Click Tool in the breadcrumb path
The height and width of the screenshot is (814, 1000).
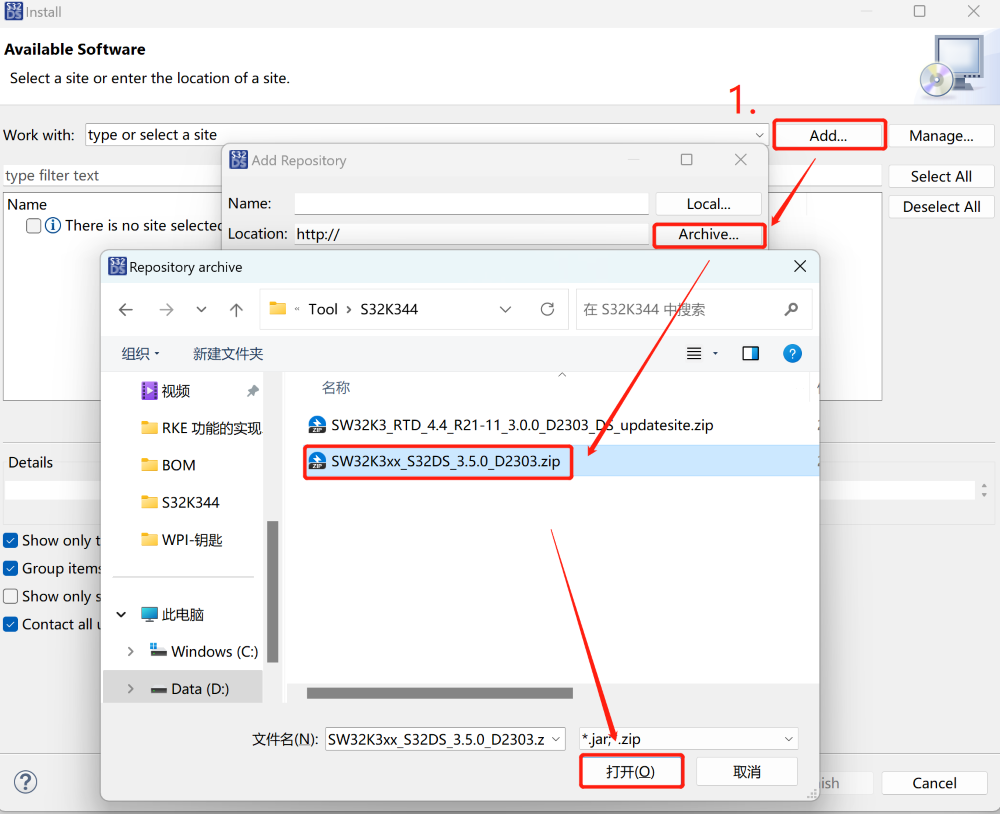tap(323, 309)
